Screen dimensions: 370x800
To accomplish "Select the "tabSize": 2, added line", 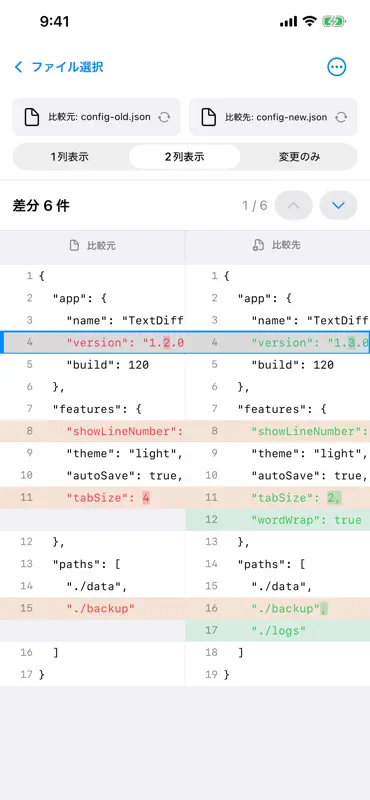I will coord(278,497).
